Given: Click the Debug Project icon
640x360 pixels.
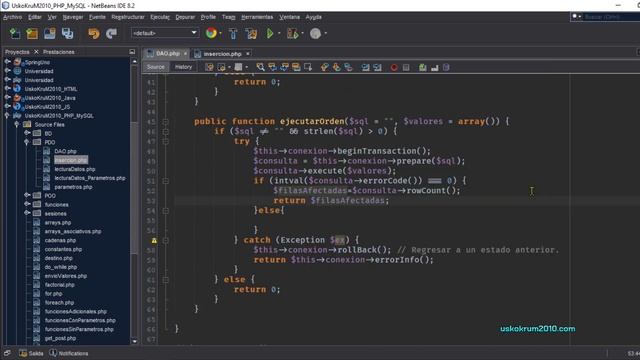Looking at the screenshot, I should tap(292, 33).
